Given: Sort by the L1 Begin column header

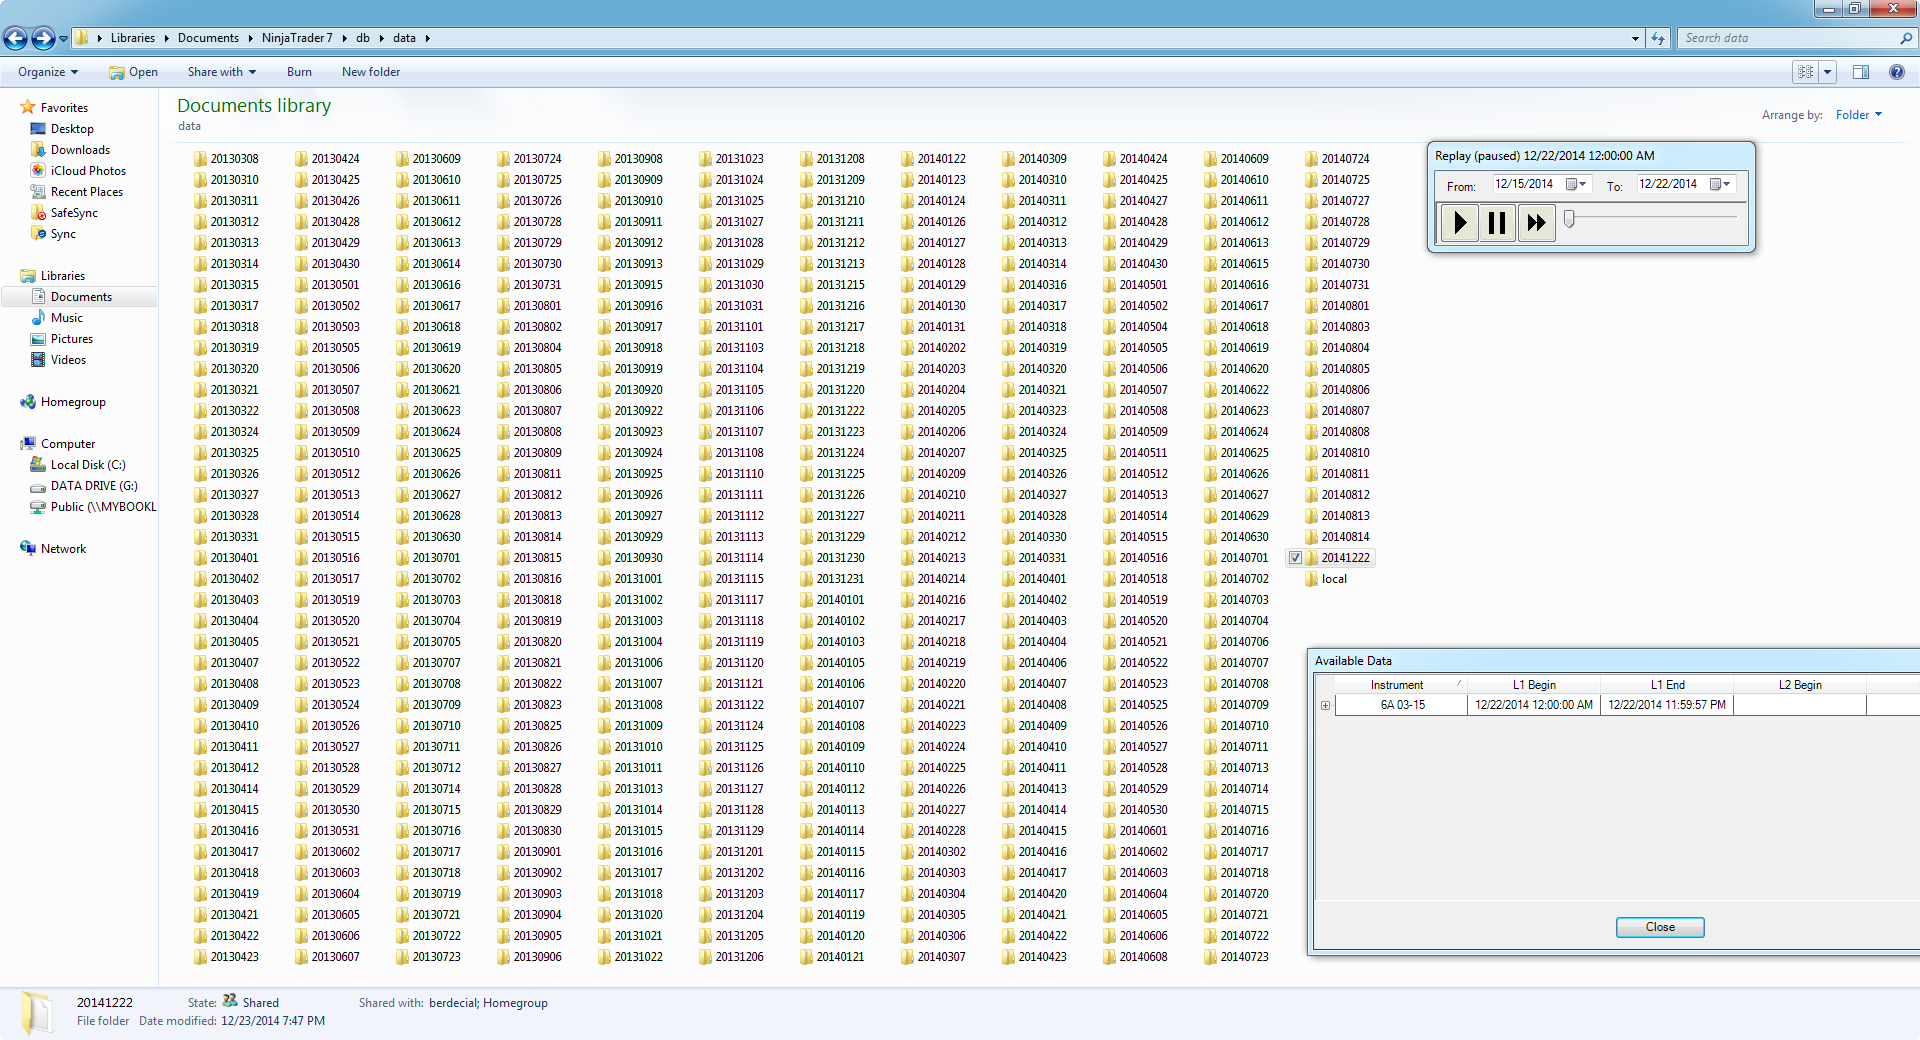Looking at the screenshot, I should click(1534, 685).
